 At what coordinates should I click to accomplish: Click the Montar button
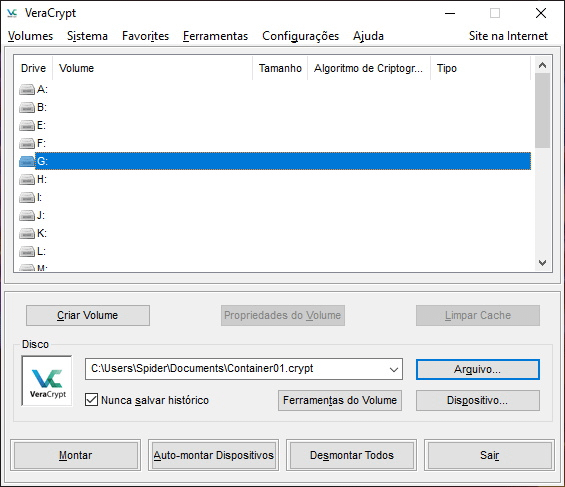point(75,455)
